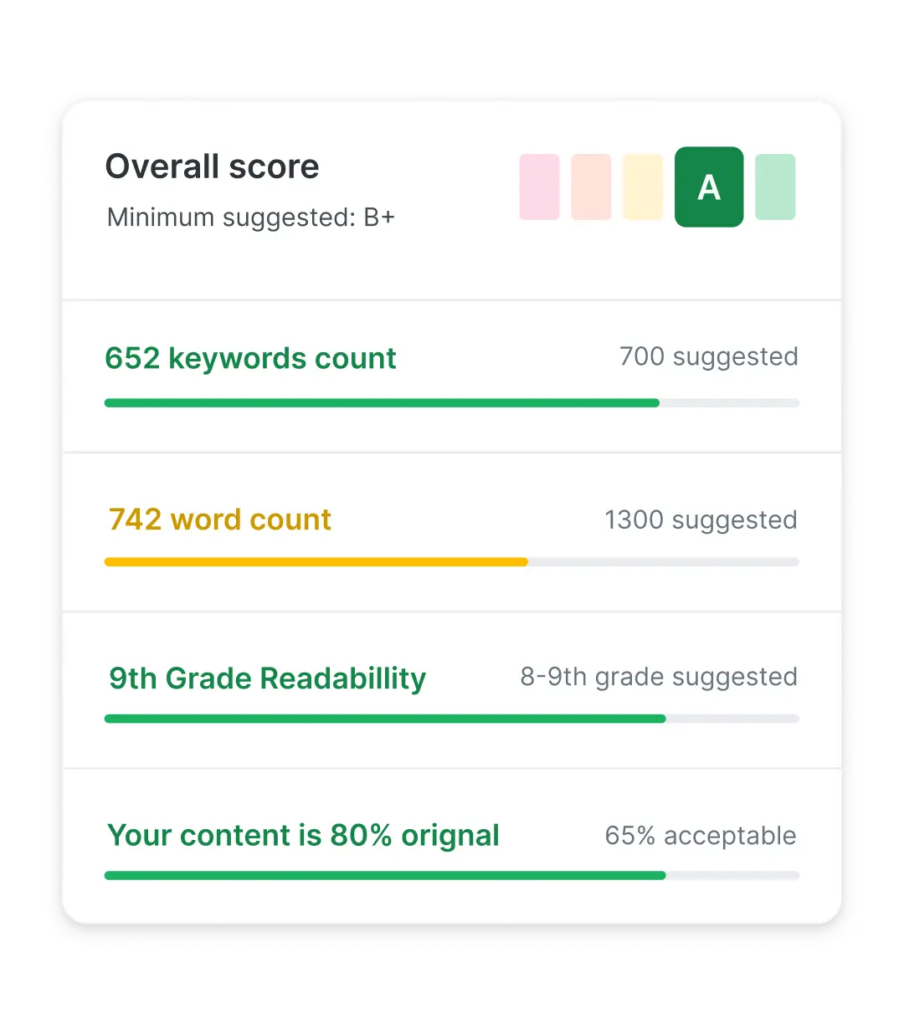The height and width of the screenshot is (1024, 904).
Task: Click the peach grade swatch
Action: click(x=591, y=187)
